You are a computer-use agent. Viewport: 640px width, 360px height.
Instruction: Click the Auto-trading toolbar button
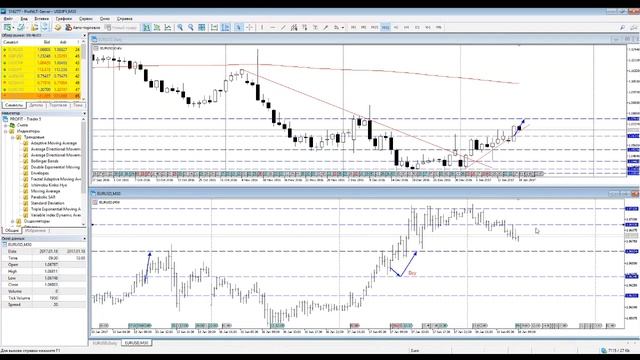(x=83, y=27)
